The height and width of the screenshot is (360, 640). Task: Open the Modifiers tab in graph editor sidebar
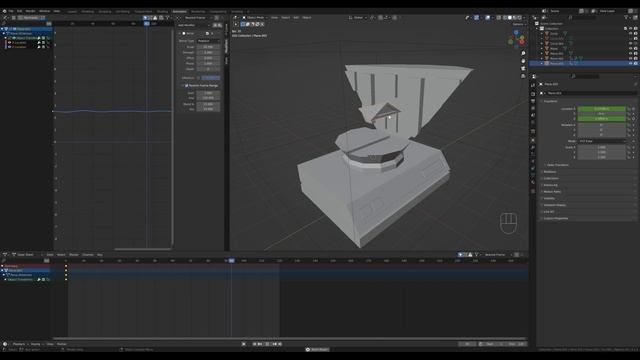point(227,46)
